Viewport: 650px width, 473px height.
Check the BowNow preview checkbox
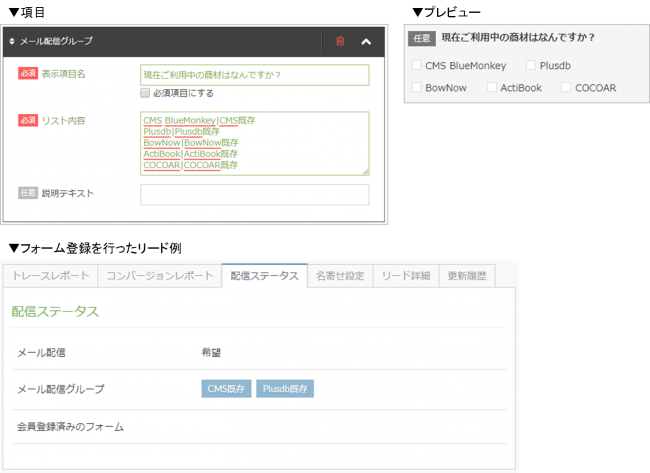tap(416, 87)
